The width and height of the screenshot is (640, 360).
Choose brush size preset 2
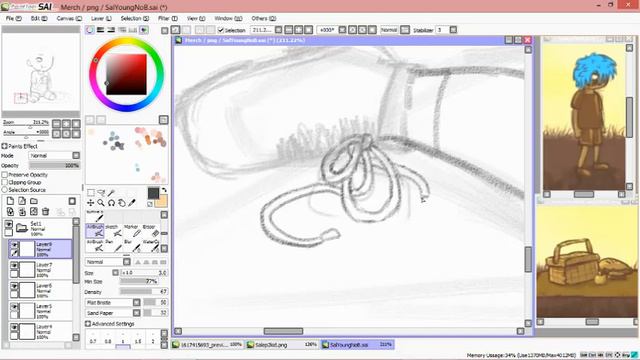tap(153, 339)
